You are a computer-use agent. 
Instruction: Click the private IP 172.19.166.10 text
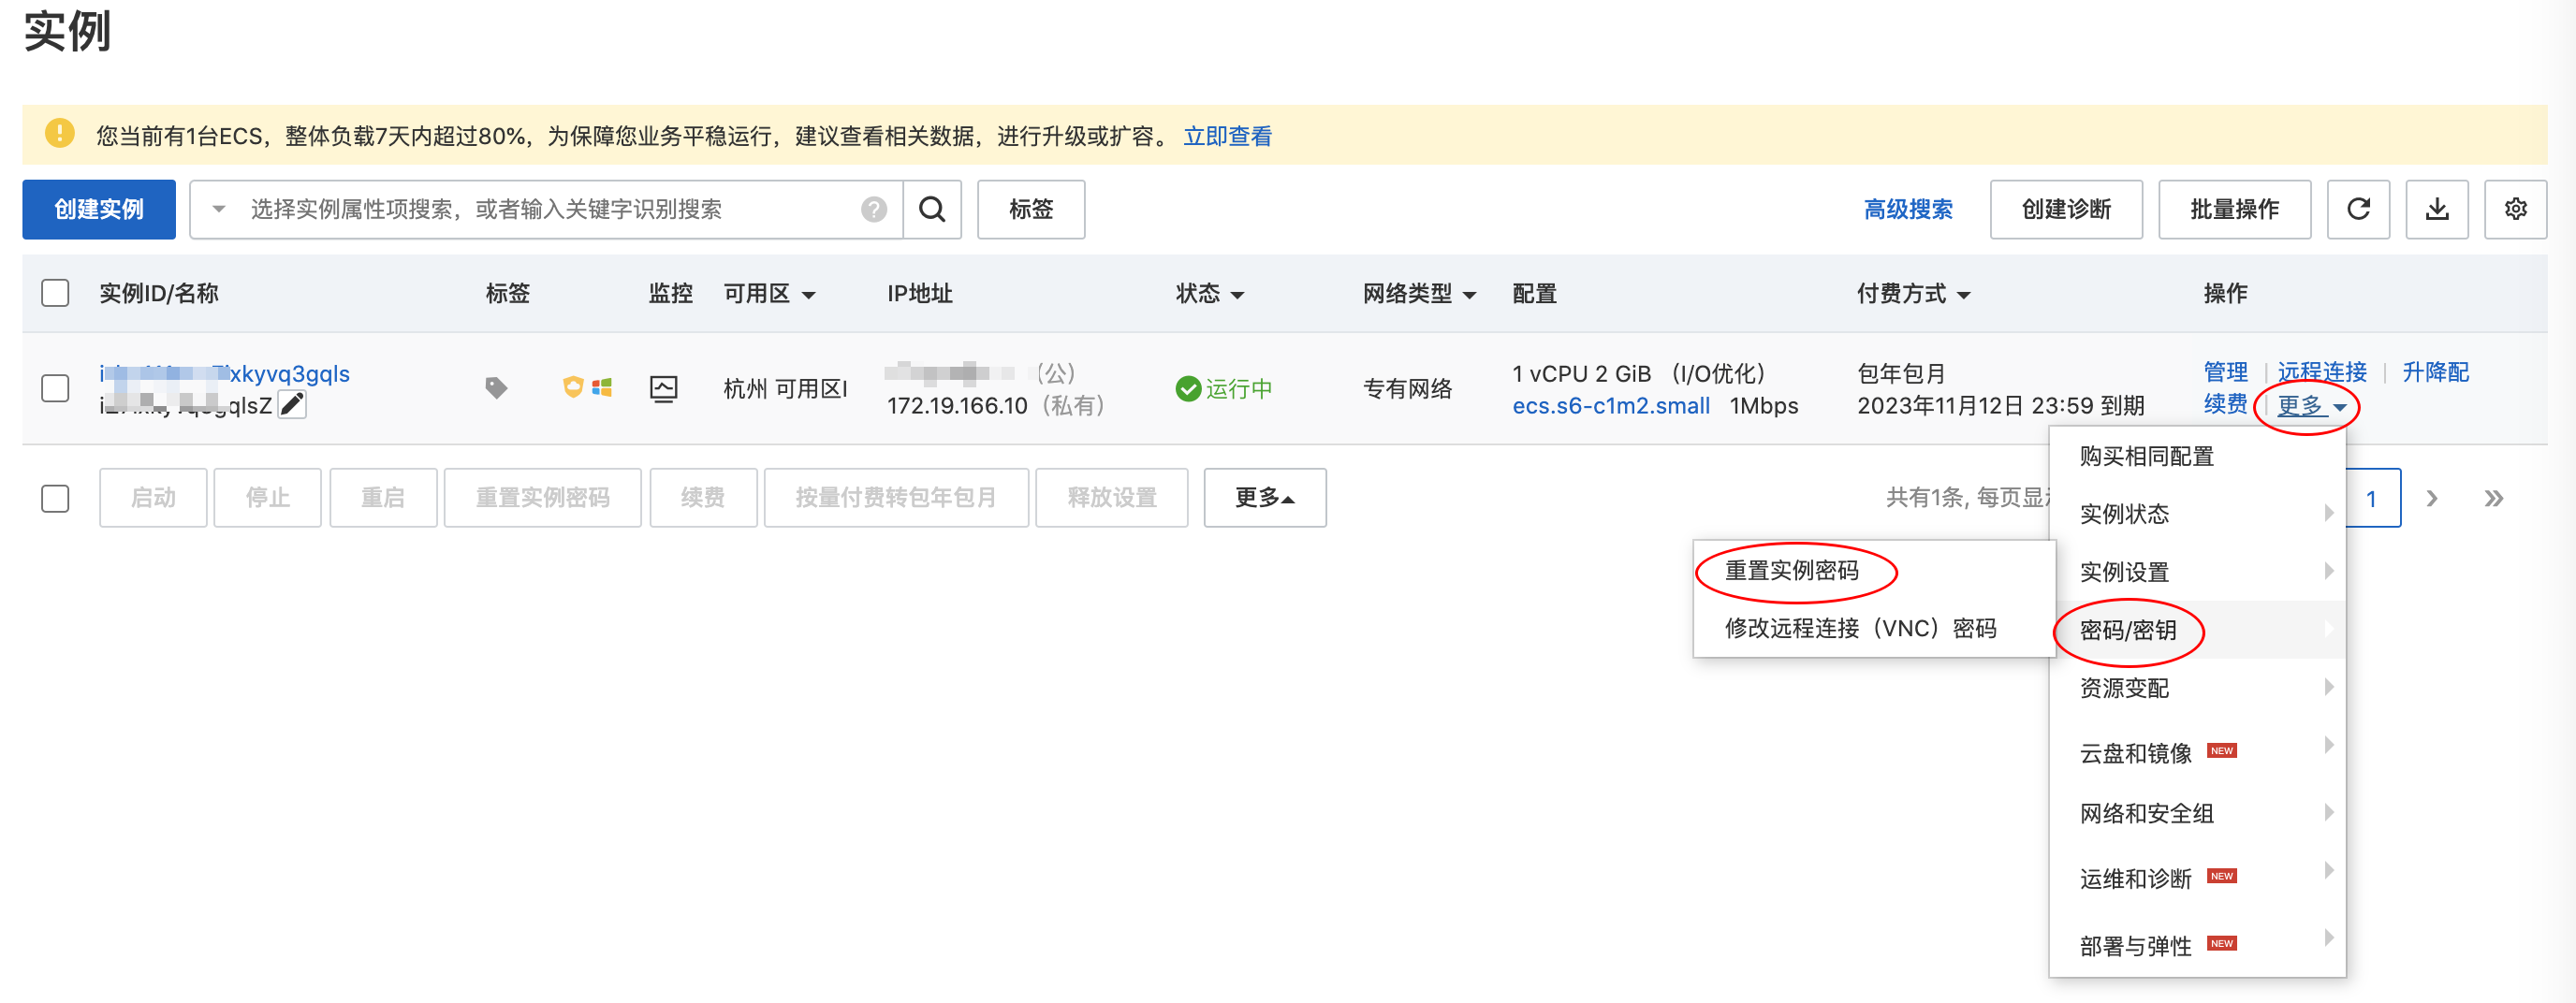click(x=957, y=405)
